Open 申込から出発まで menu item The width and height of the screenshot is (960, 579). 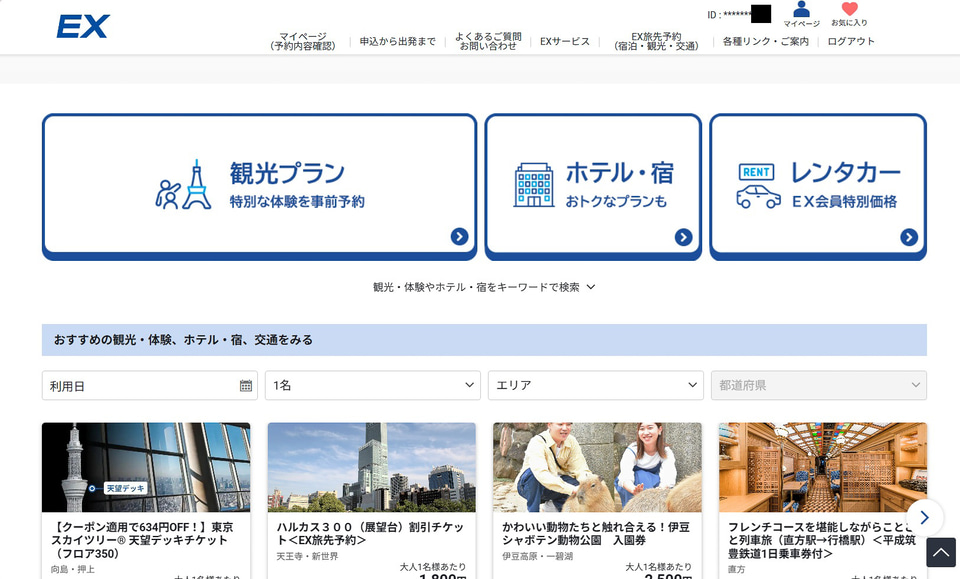(397, 41)
